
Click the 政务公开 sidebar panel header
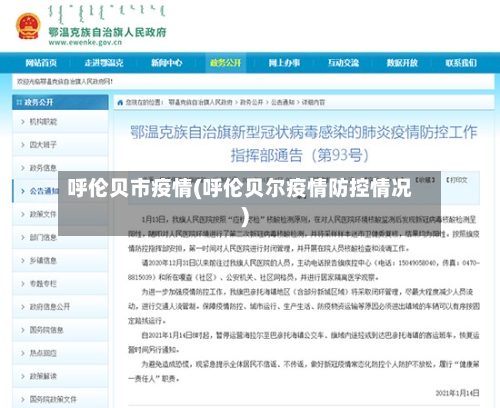pos(60,102)
